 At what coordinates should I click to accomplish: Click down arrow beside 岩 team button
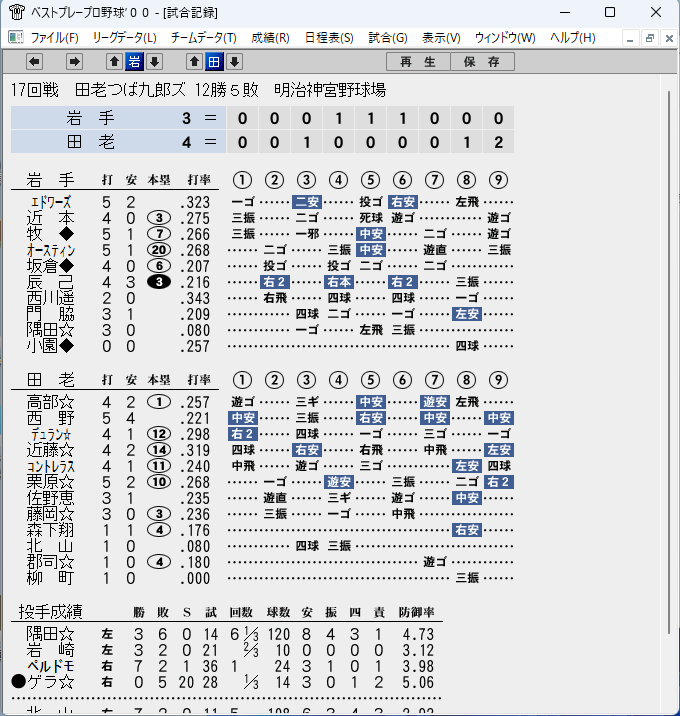(154, 61)
